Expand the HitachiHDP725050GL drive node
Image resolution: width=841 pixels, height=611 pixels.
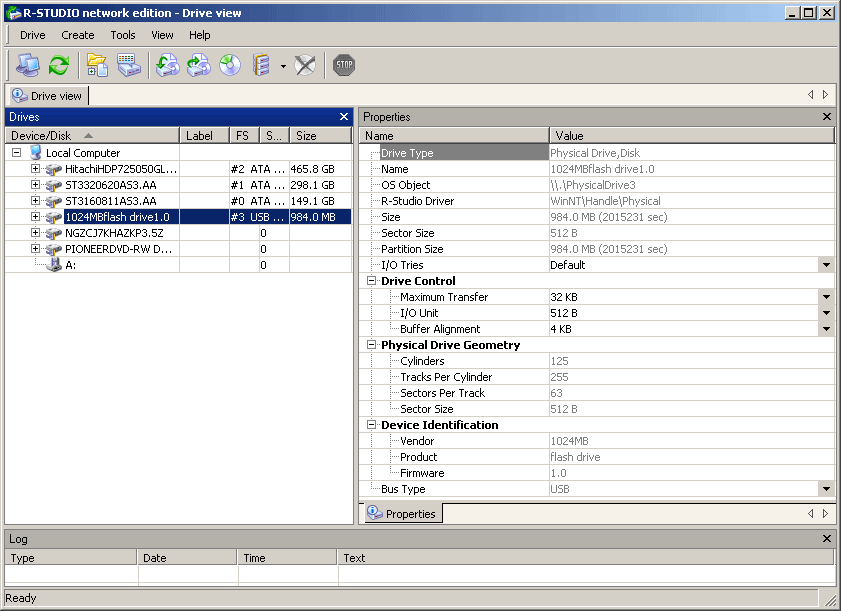click(35, 168)
